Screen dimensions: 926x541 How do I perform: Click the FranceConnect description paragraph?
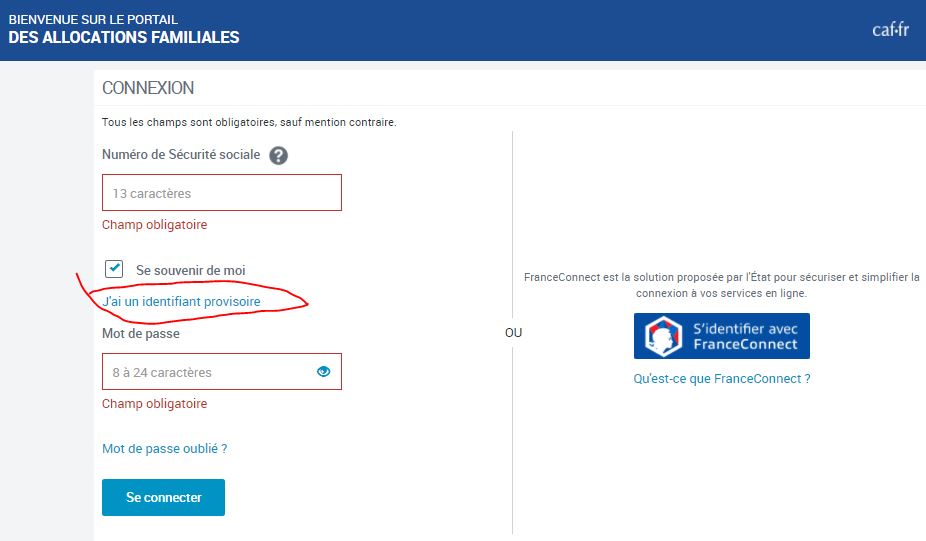[721, 285]
